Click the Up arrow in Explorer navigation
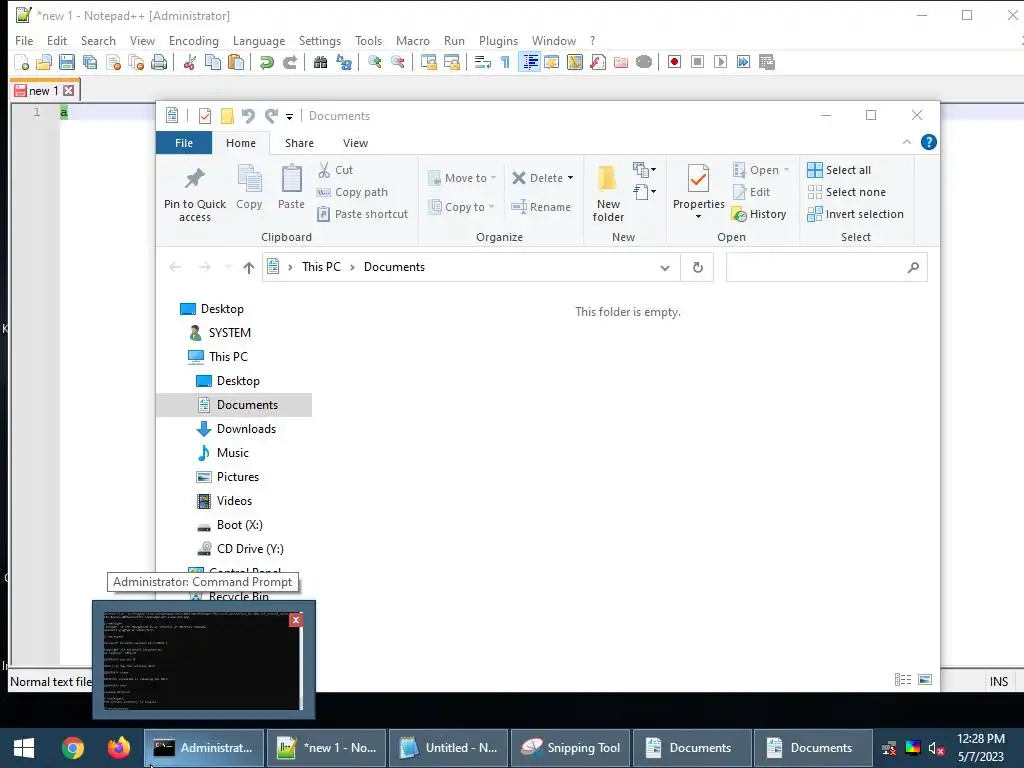The image size is (1024, 768). coord(248,267)
